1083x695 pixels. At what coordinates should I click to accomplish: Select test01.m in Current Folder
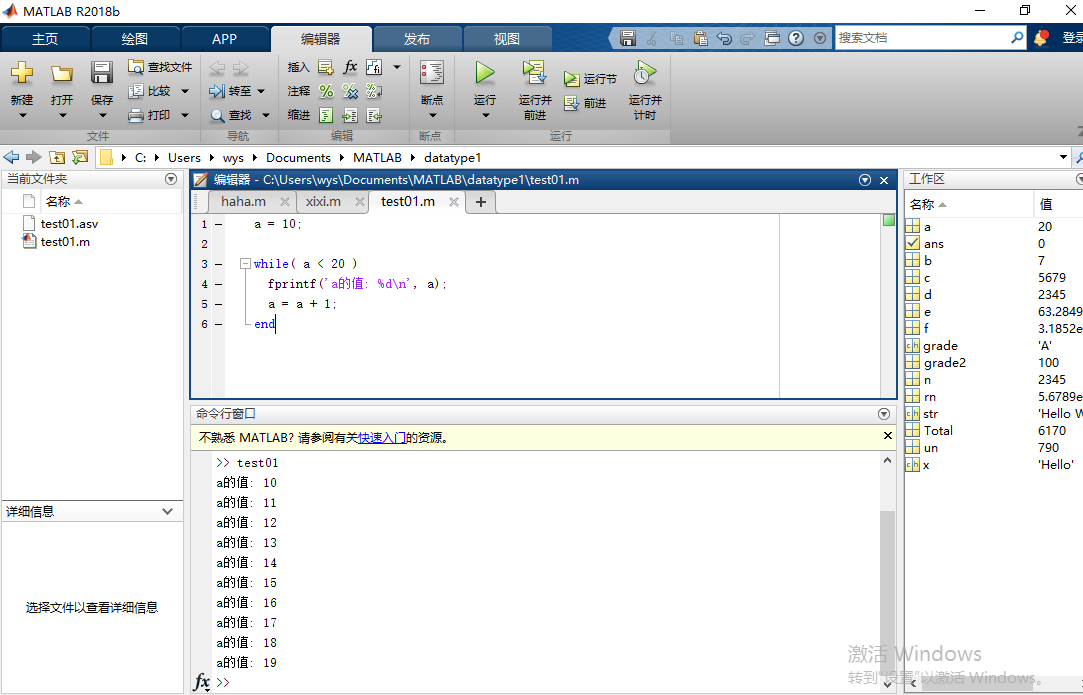coord(65,242)
